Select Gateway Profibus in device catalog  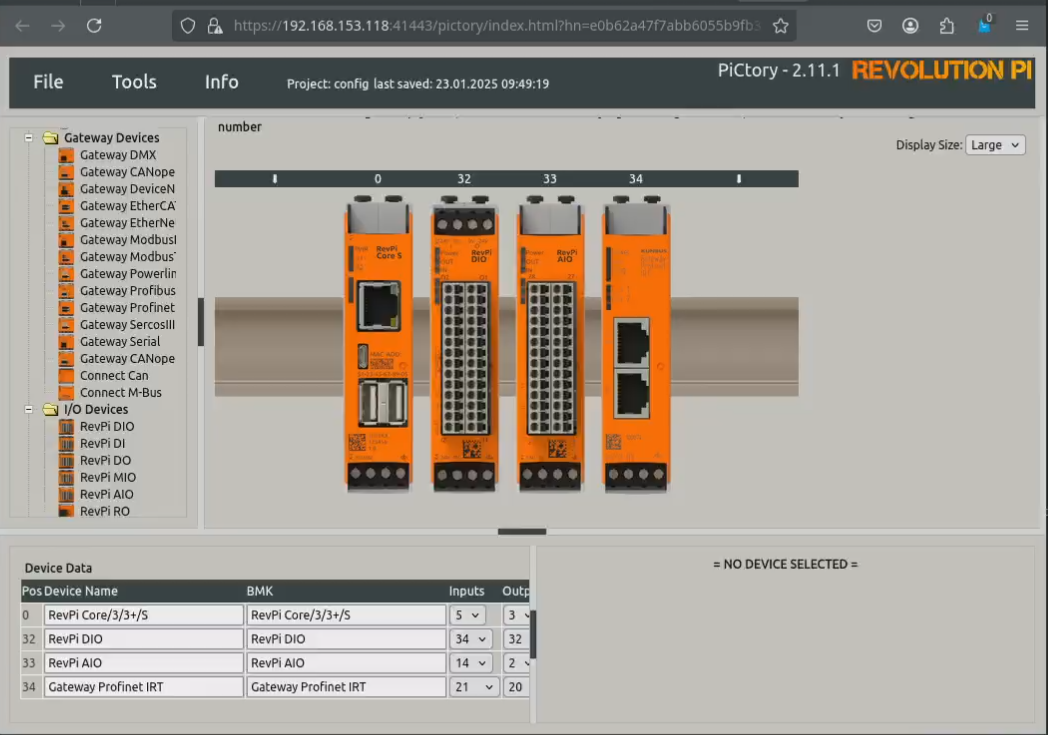tap(127, 291)
